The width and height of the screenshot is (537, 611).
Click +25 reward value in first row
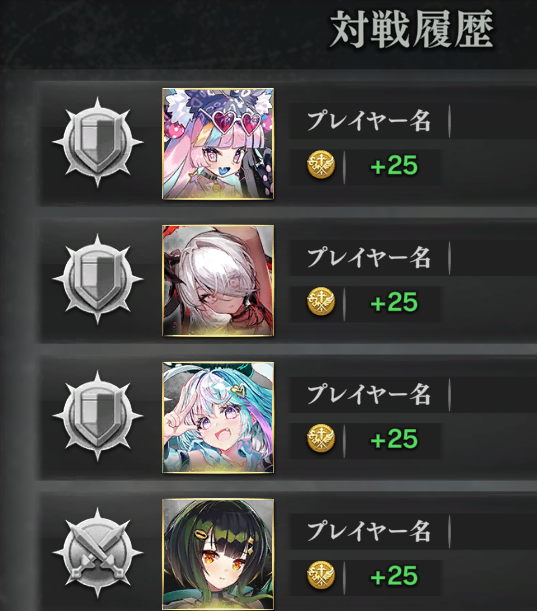pos(394,166)
